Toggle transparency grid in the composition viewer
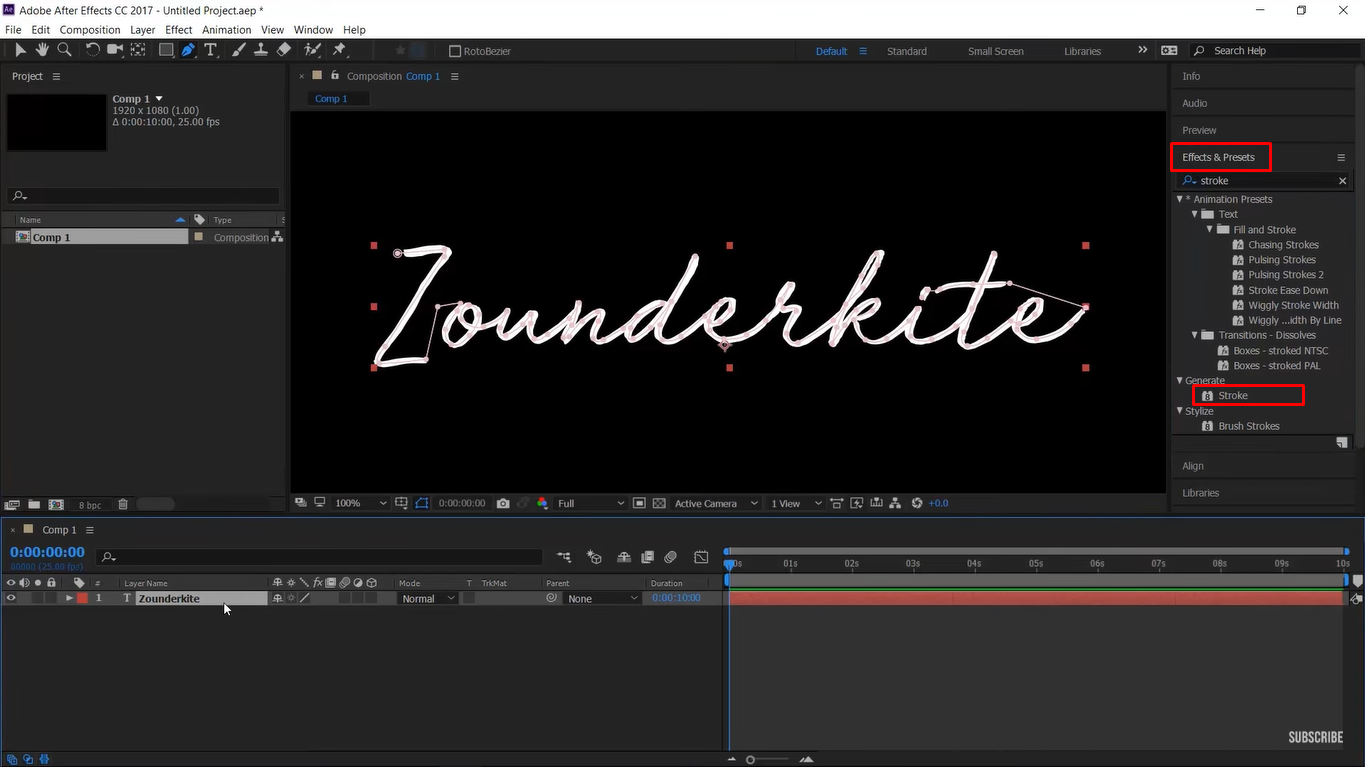 tap(659, 503)
